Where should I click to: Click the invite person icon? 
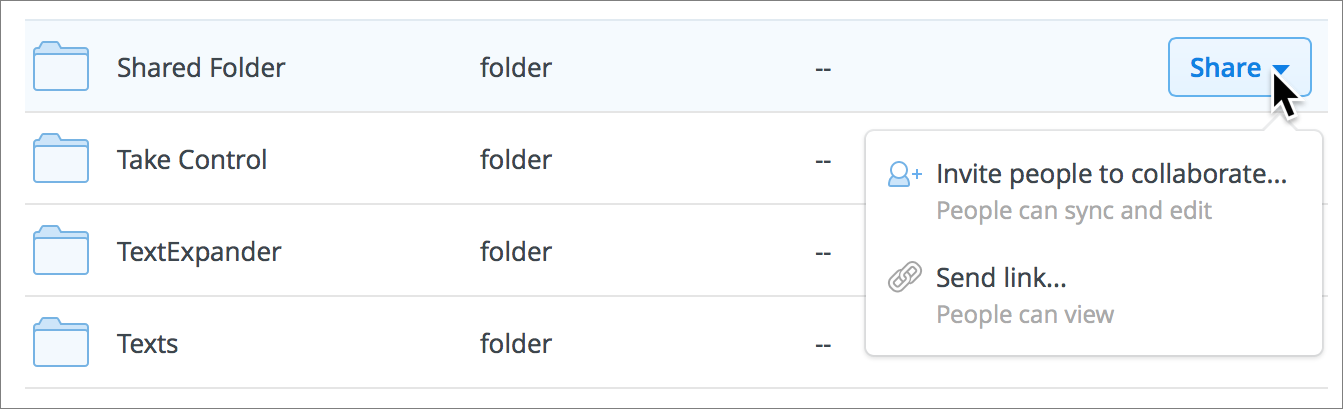coord(905,175)
